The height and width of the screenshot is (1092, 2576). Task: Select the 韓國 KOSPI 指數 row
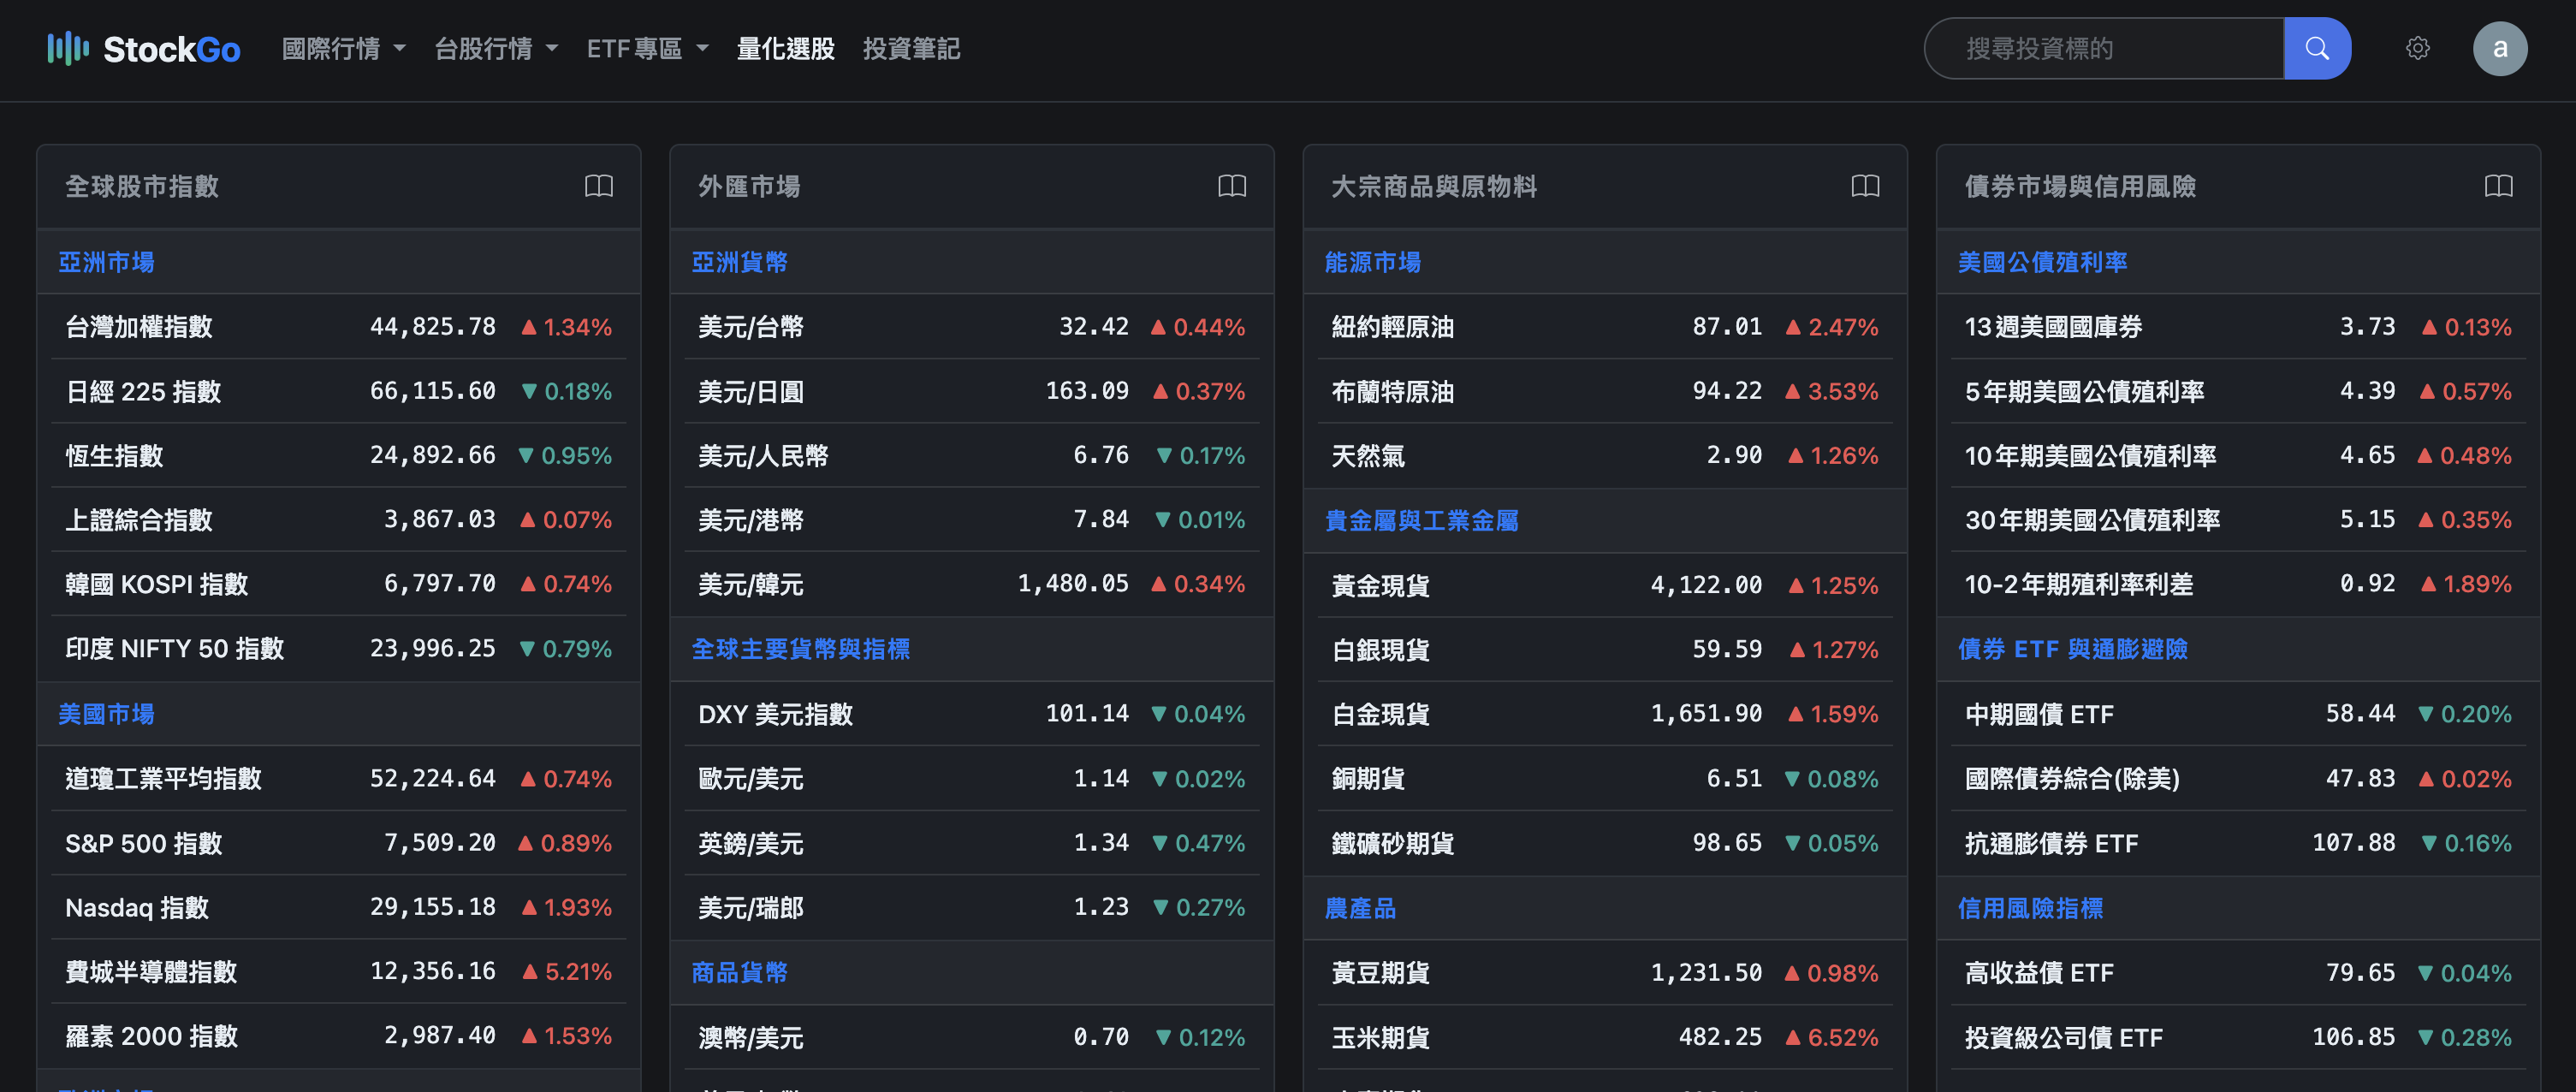pyautogui.click(x=339, y=584)
